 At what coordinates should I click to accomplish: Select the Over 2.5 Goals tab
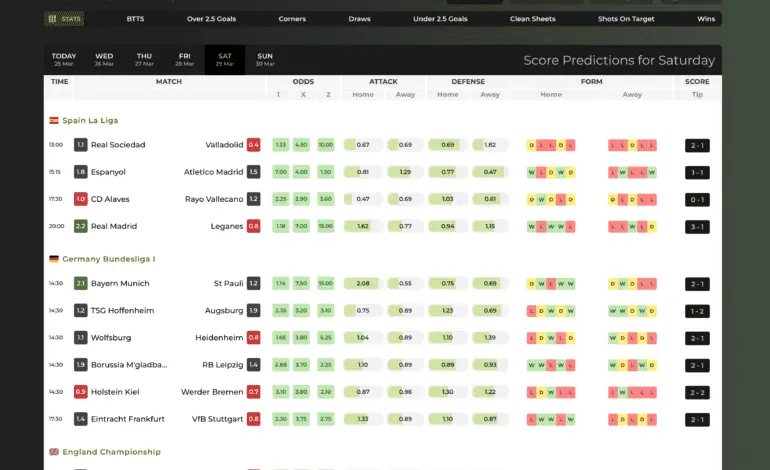coord(211,19)
